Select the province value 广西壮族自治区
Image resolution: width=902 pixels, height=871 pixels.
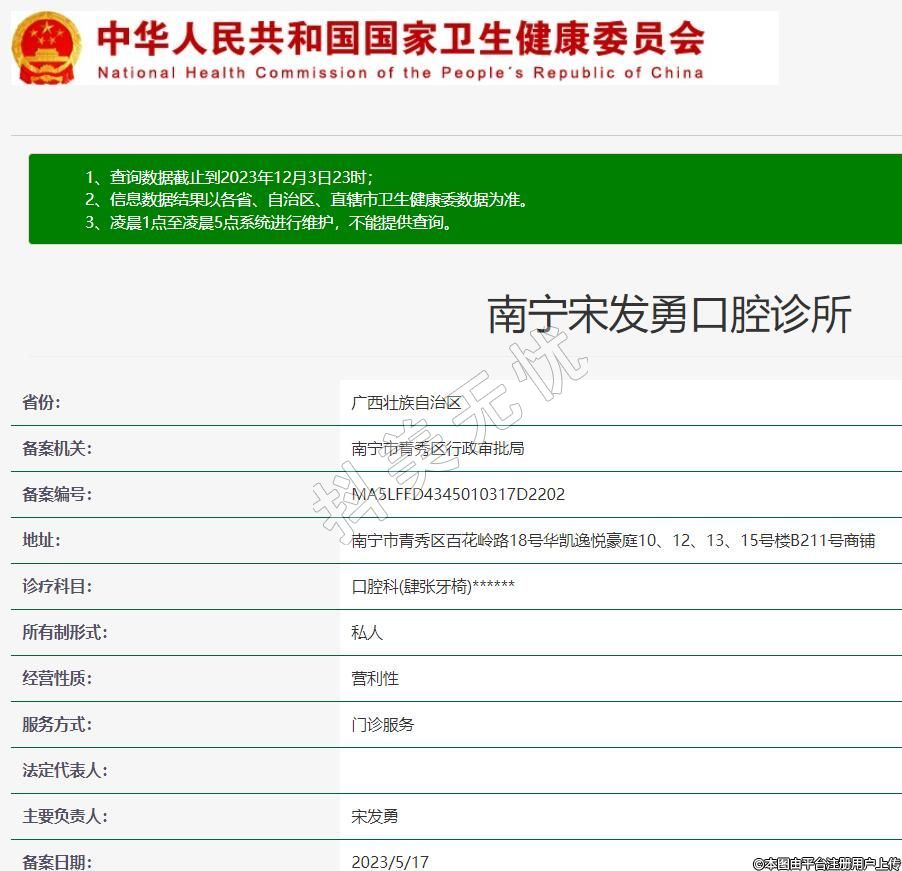coord(406,403)
